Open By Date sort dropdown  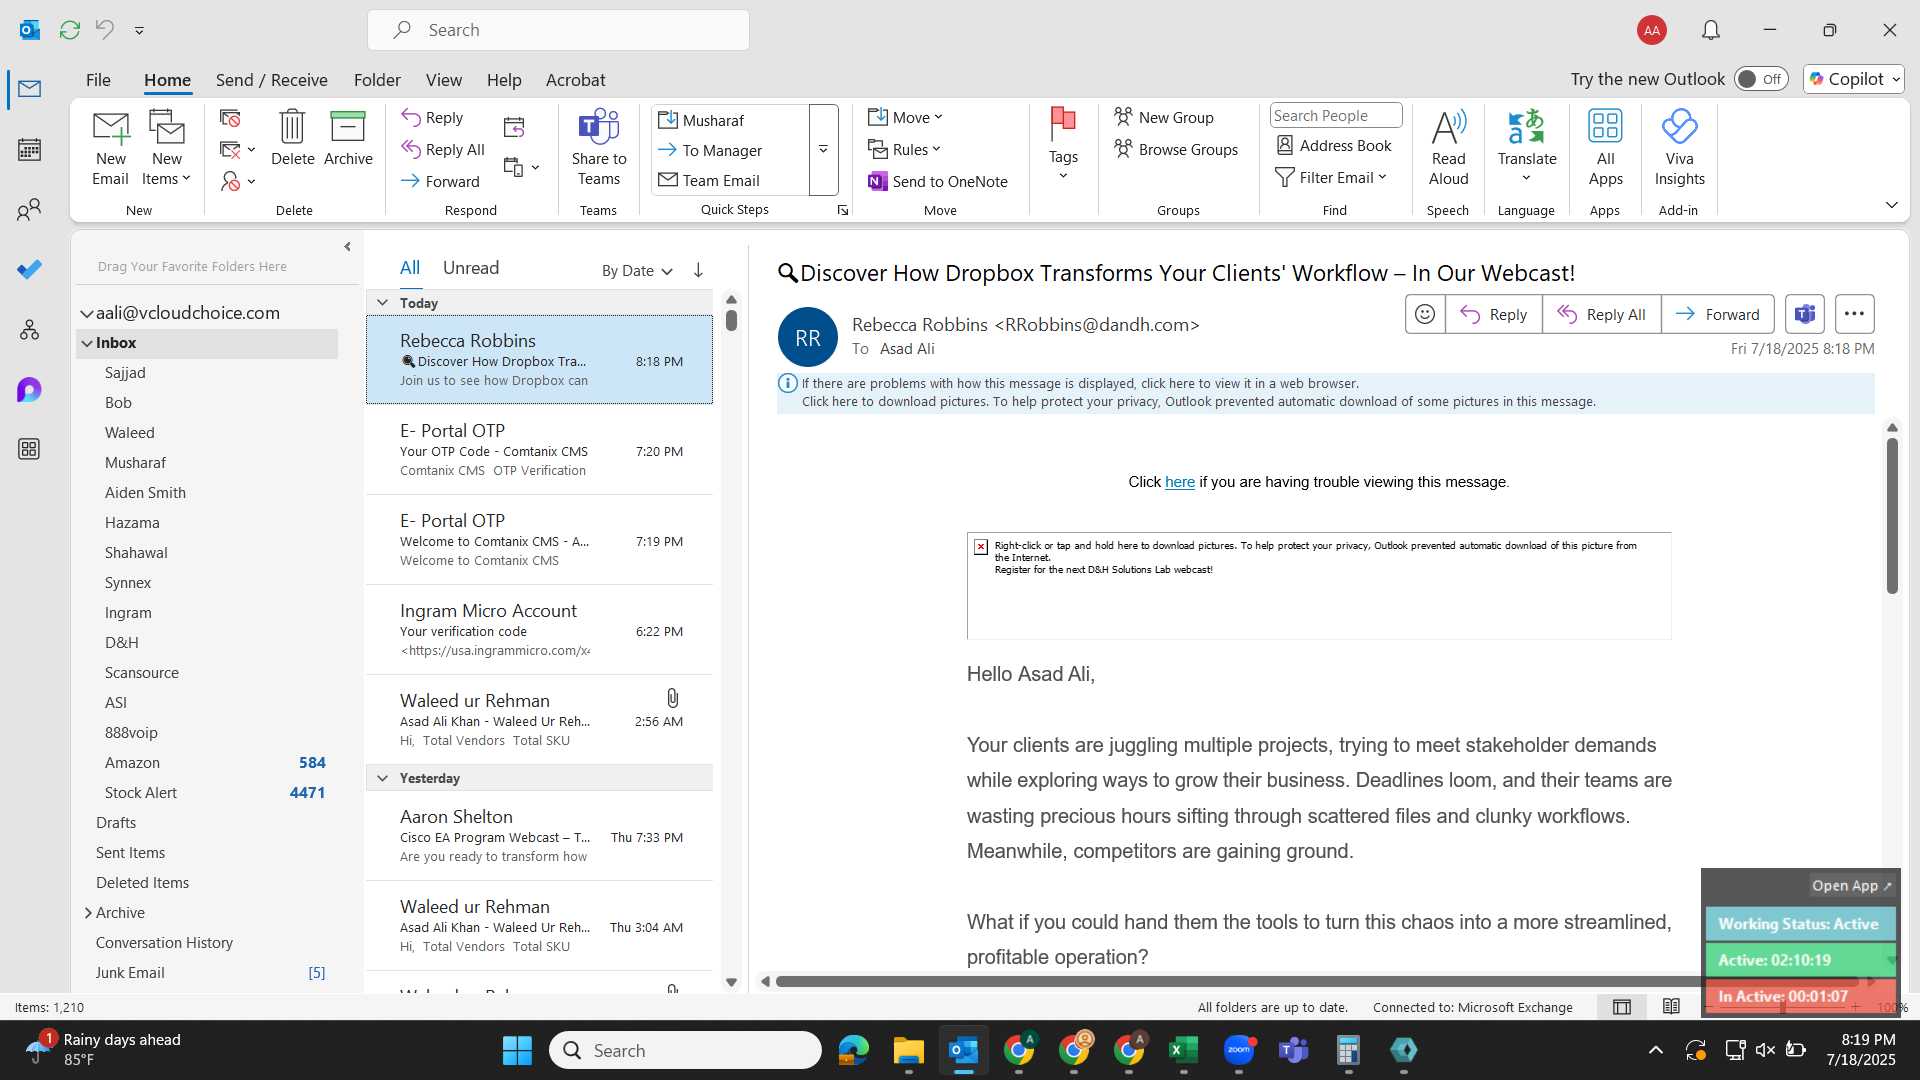coord(637,271)
